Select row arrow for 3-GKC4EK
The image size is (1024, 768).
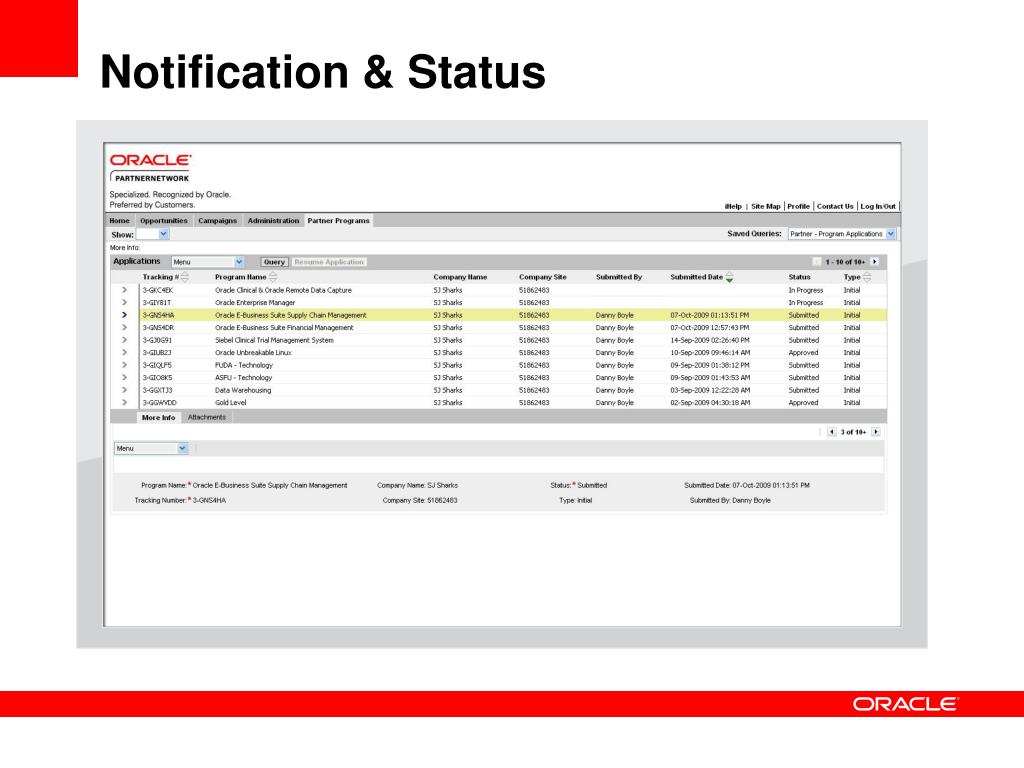124,290
